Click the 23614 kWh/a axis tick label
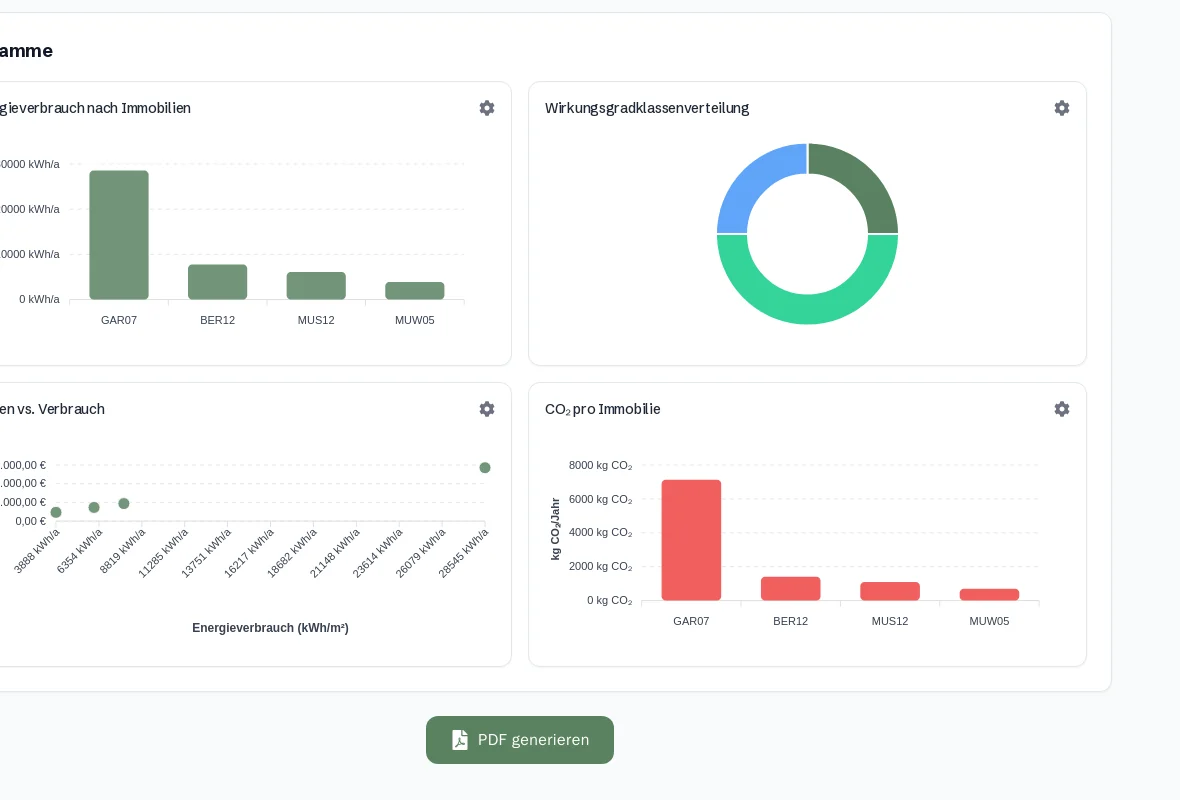 click(379, 553)
